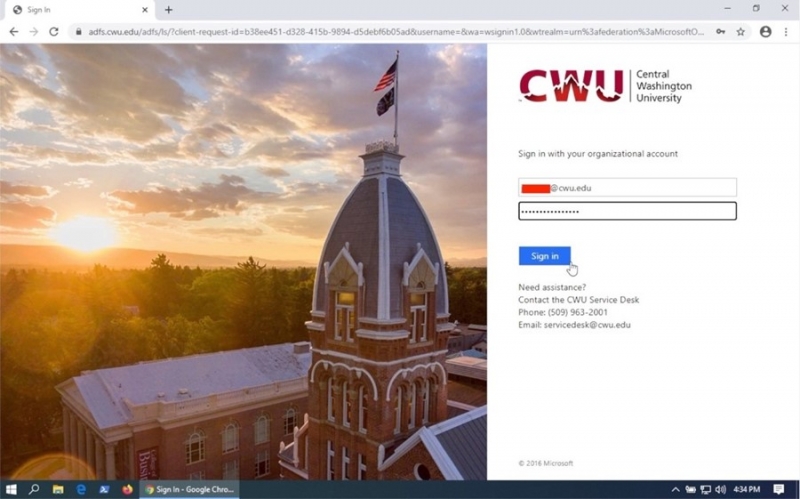Open the Chrome profile avatar
Image resolution: width=800 pixels, height=499 pixels.
point(765,32)
